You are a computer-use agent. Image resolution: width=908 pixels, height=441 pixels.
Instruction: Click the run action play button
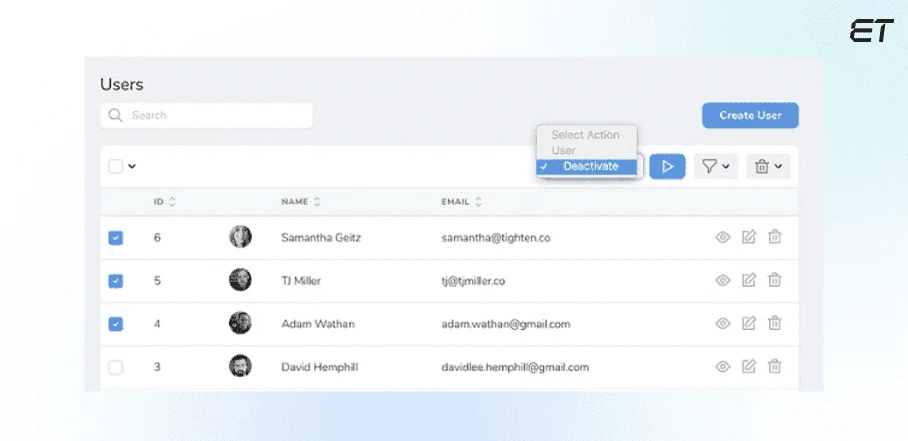(x=667, y=166)
